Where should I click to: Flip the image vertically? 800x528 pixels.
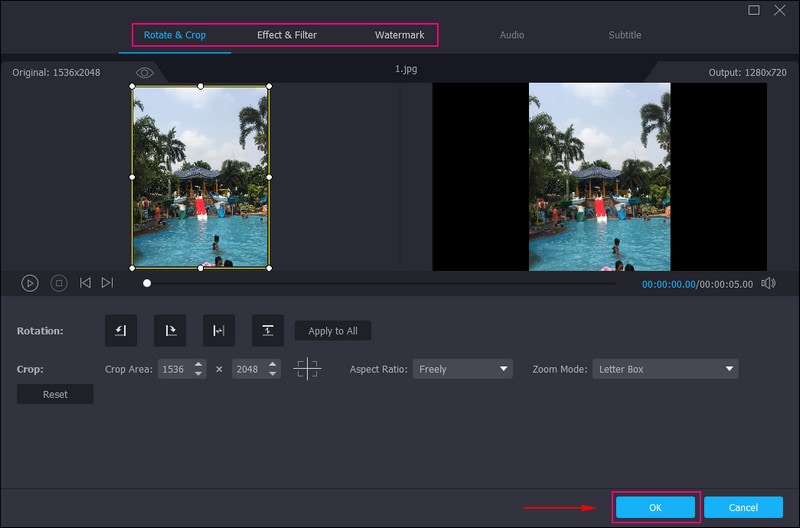pos(268,331)
